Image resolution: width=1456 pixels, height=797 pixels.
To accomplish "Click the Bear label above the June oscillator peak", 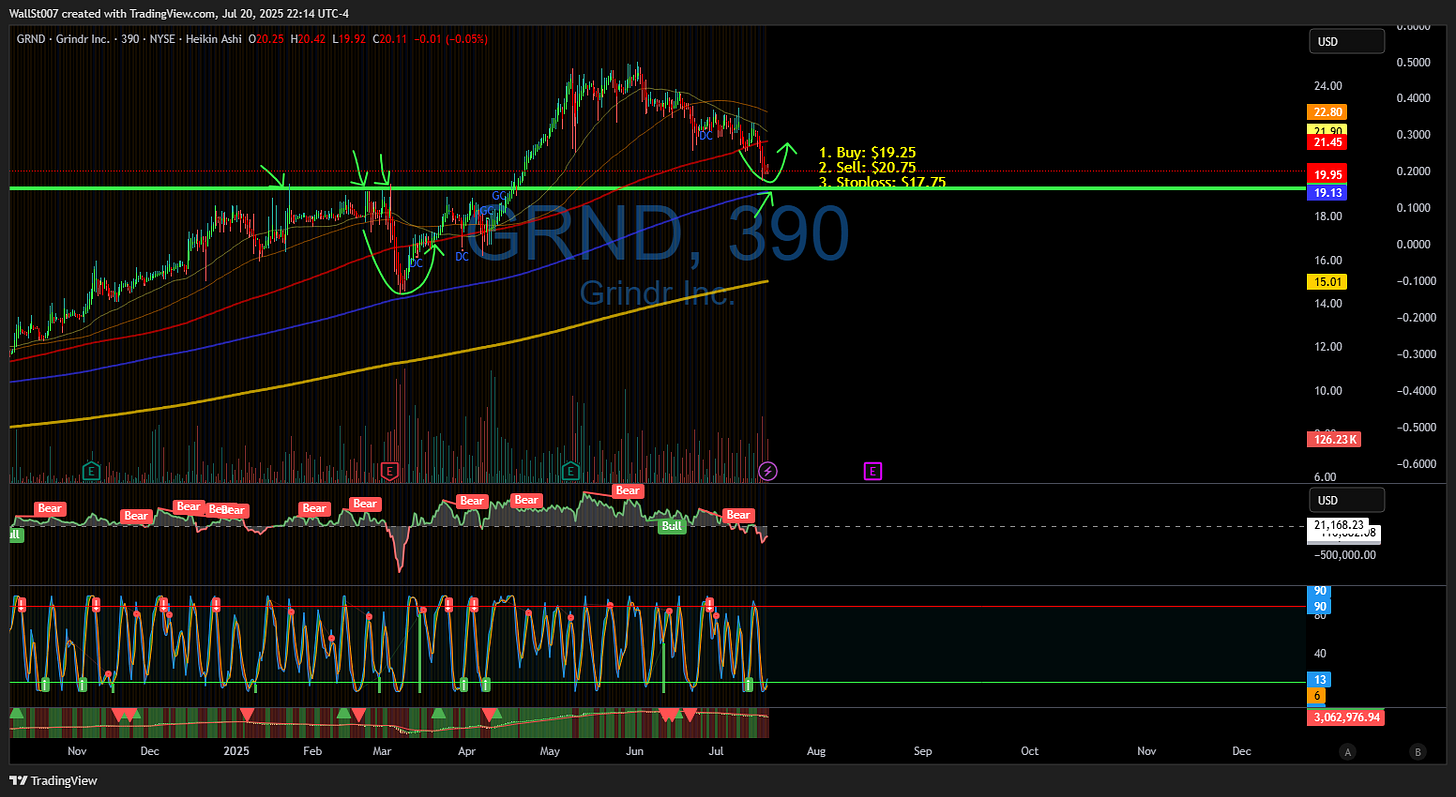I will click(x=628, y=490).
